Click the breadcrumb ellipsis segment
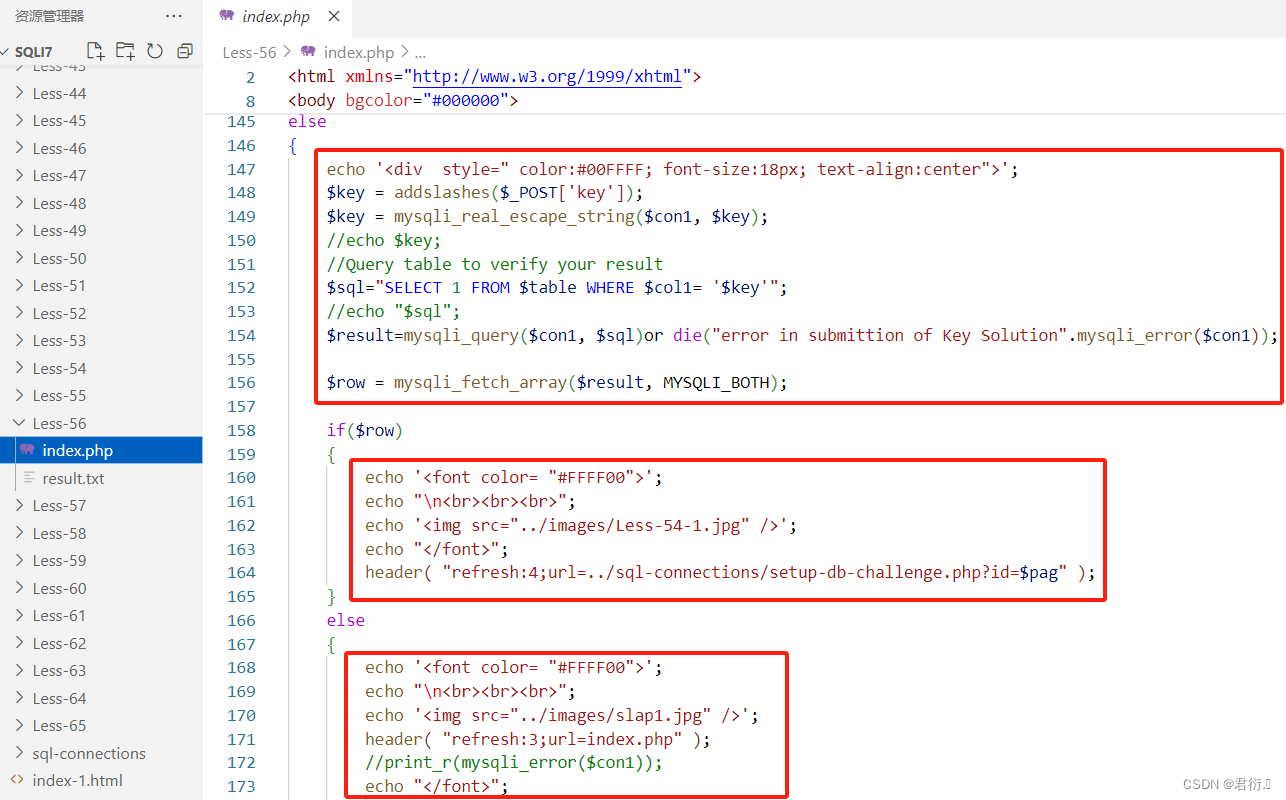Image resolution: width=1286 pixels, height=800 pixels. (420, 52)
